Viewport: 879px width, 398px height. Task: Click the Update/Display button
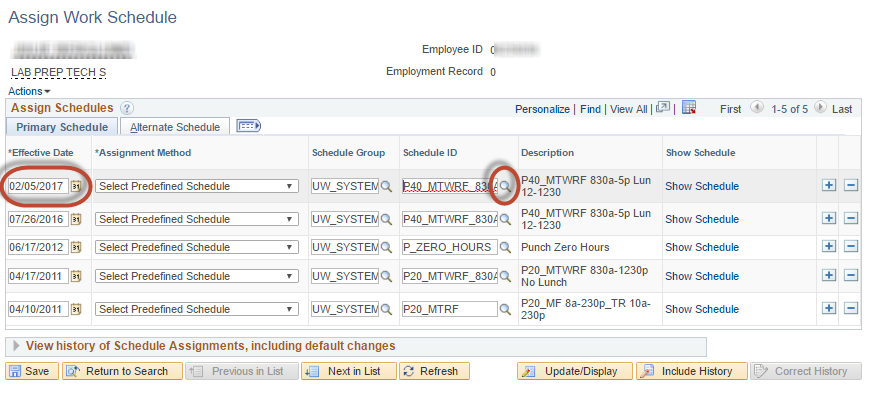pos(575,371)
